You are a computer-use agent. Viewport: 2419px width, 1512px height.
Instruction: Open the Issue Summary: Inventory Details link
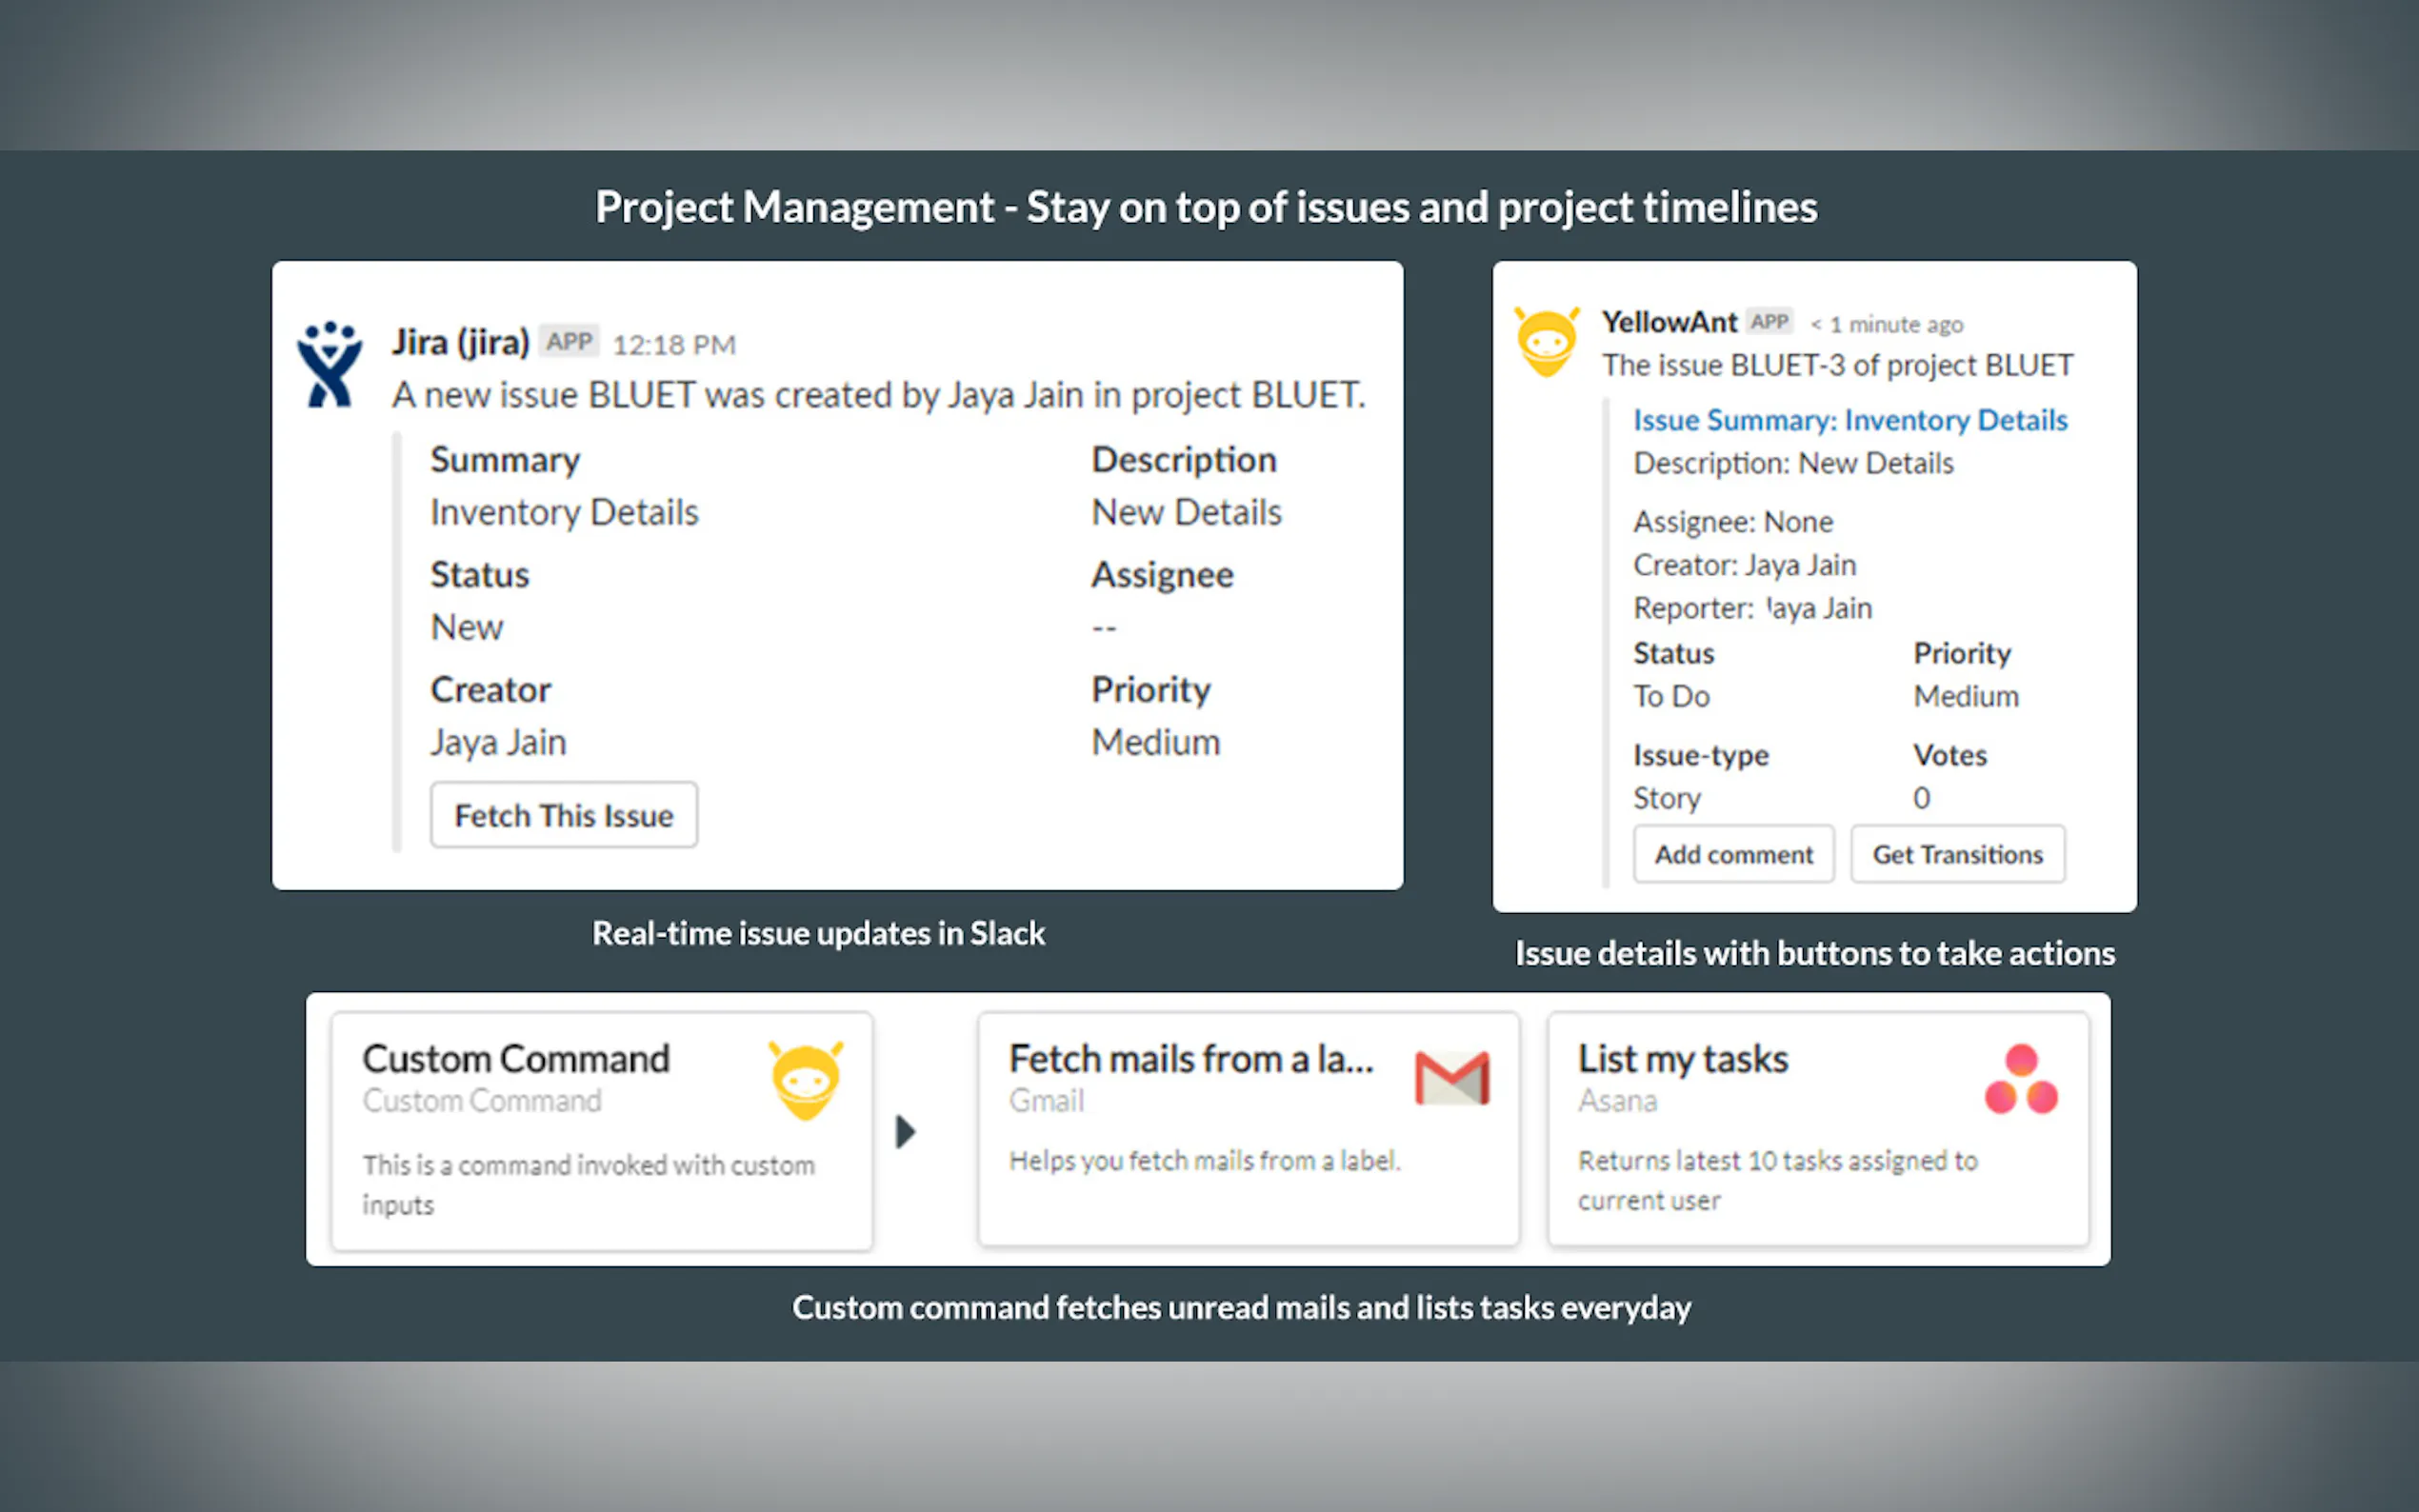tap(1850, 420)
